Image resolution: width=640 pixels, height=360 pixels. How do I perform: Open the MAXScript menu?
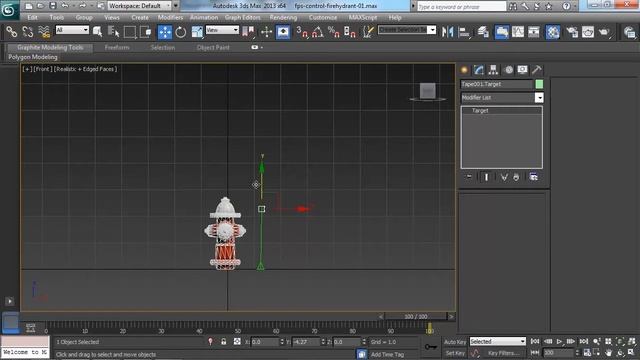[x=363, y=18]
